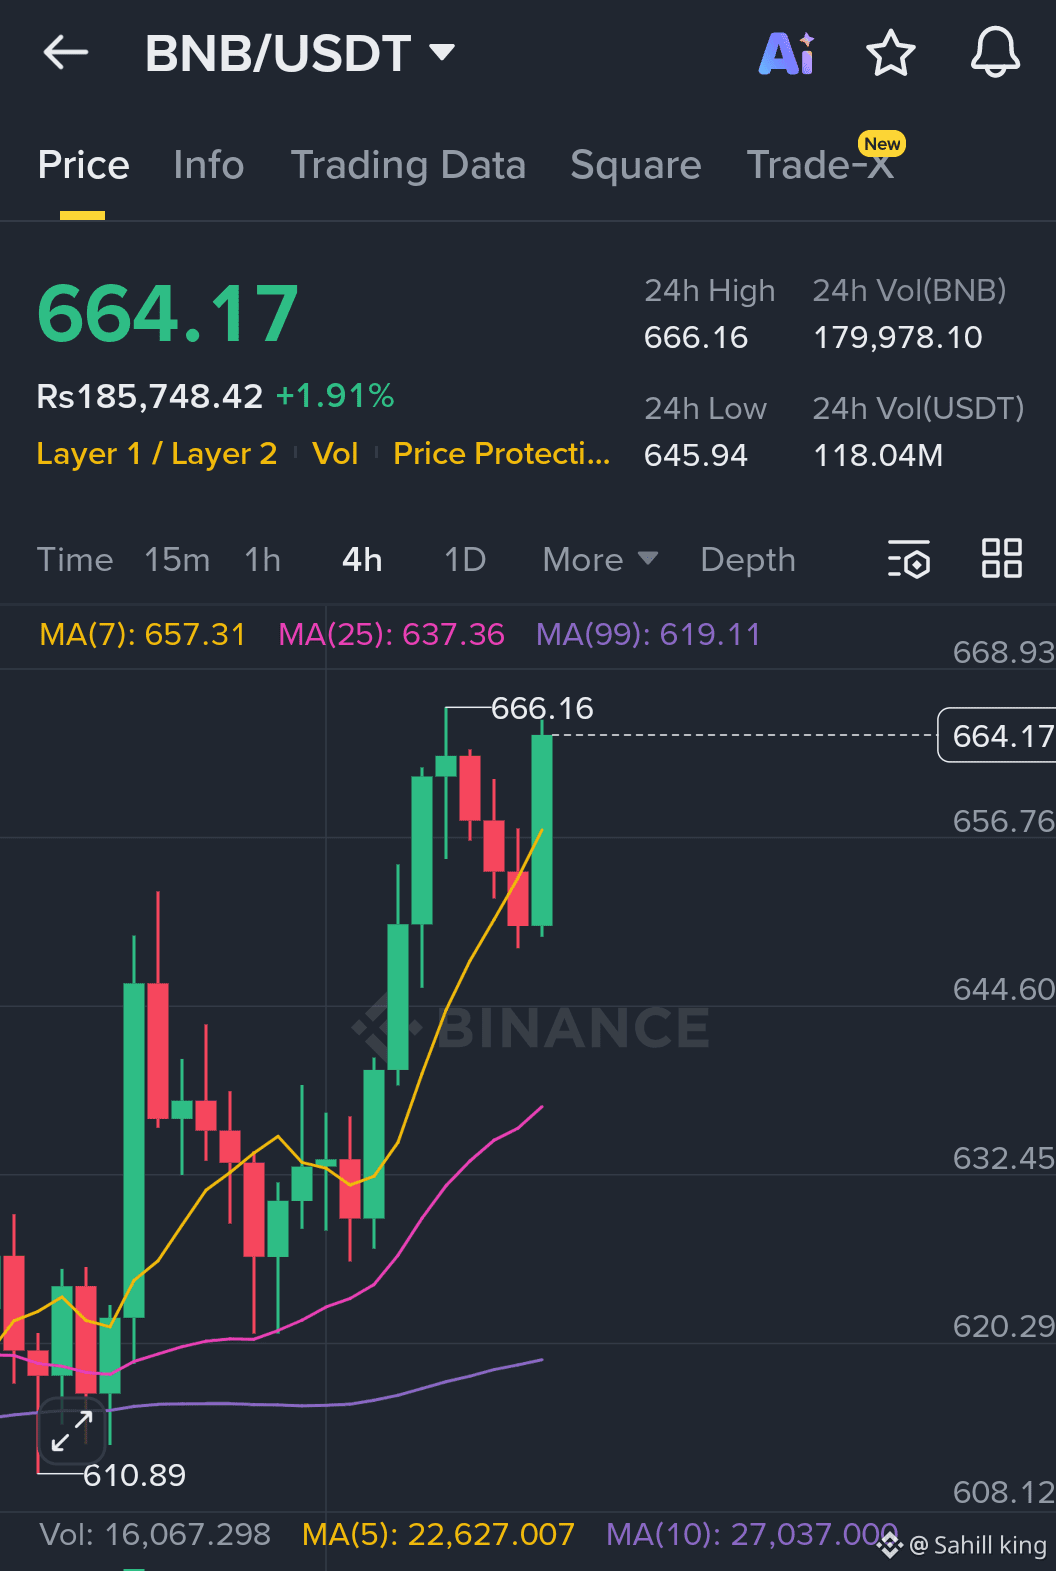Viewport: 1056px width, 1571px height.
Task: Select the 15m chart interval
Action: [x=177, y=560]
